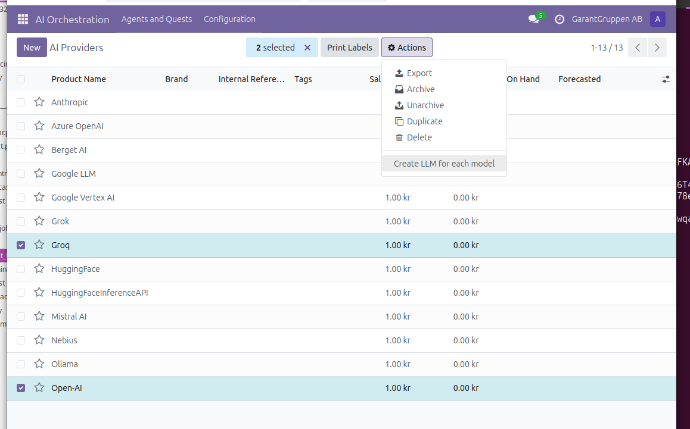The height and width of the screenshot is (429, 690).
Task: Sort by Internal Reference column header
Action: click(x=251, y=79)
